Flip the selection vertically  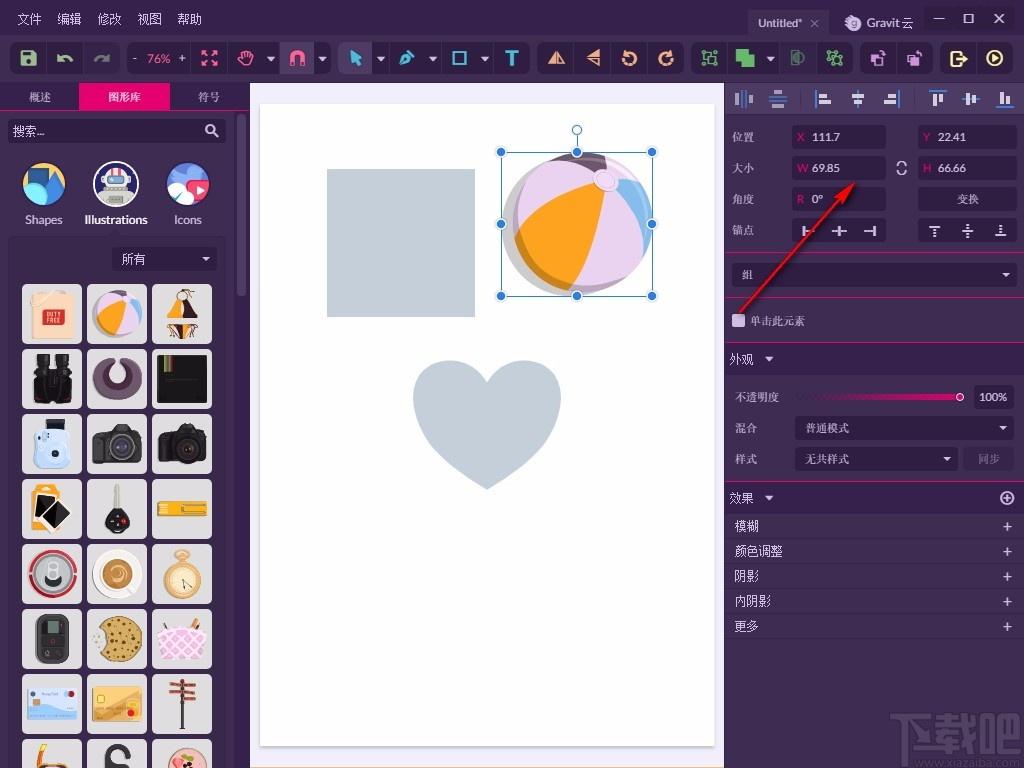tap(593, 58)
